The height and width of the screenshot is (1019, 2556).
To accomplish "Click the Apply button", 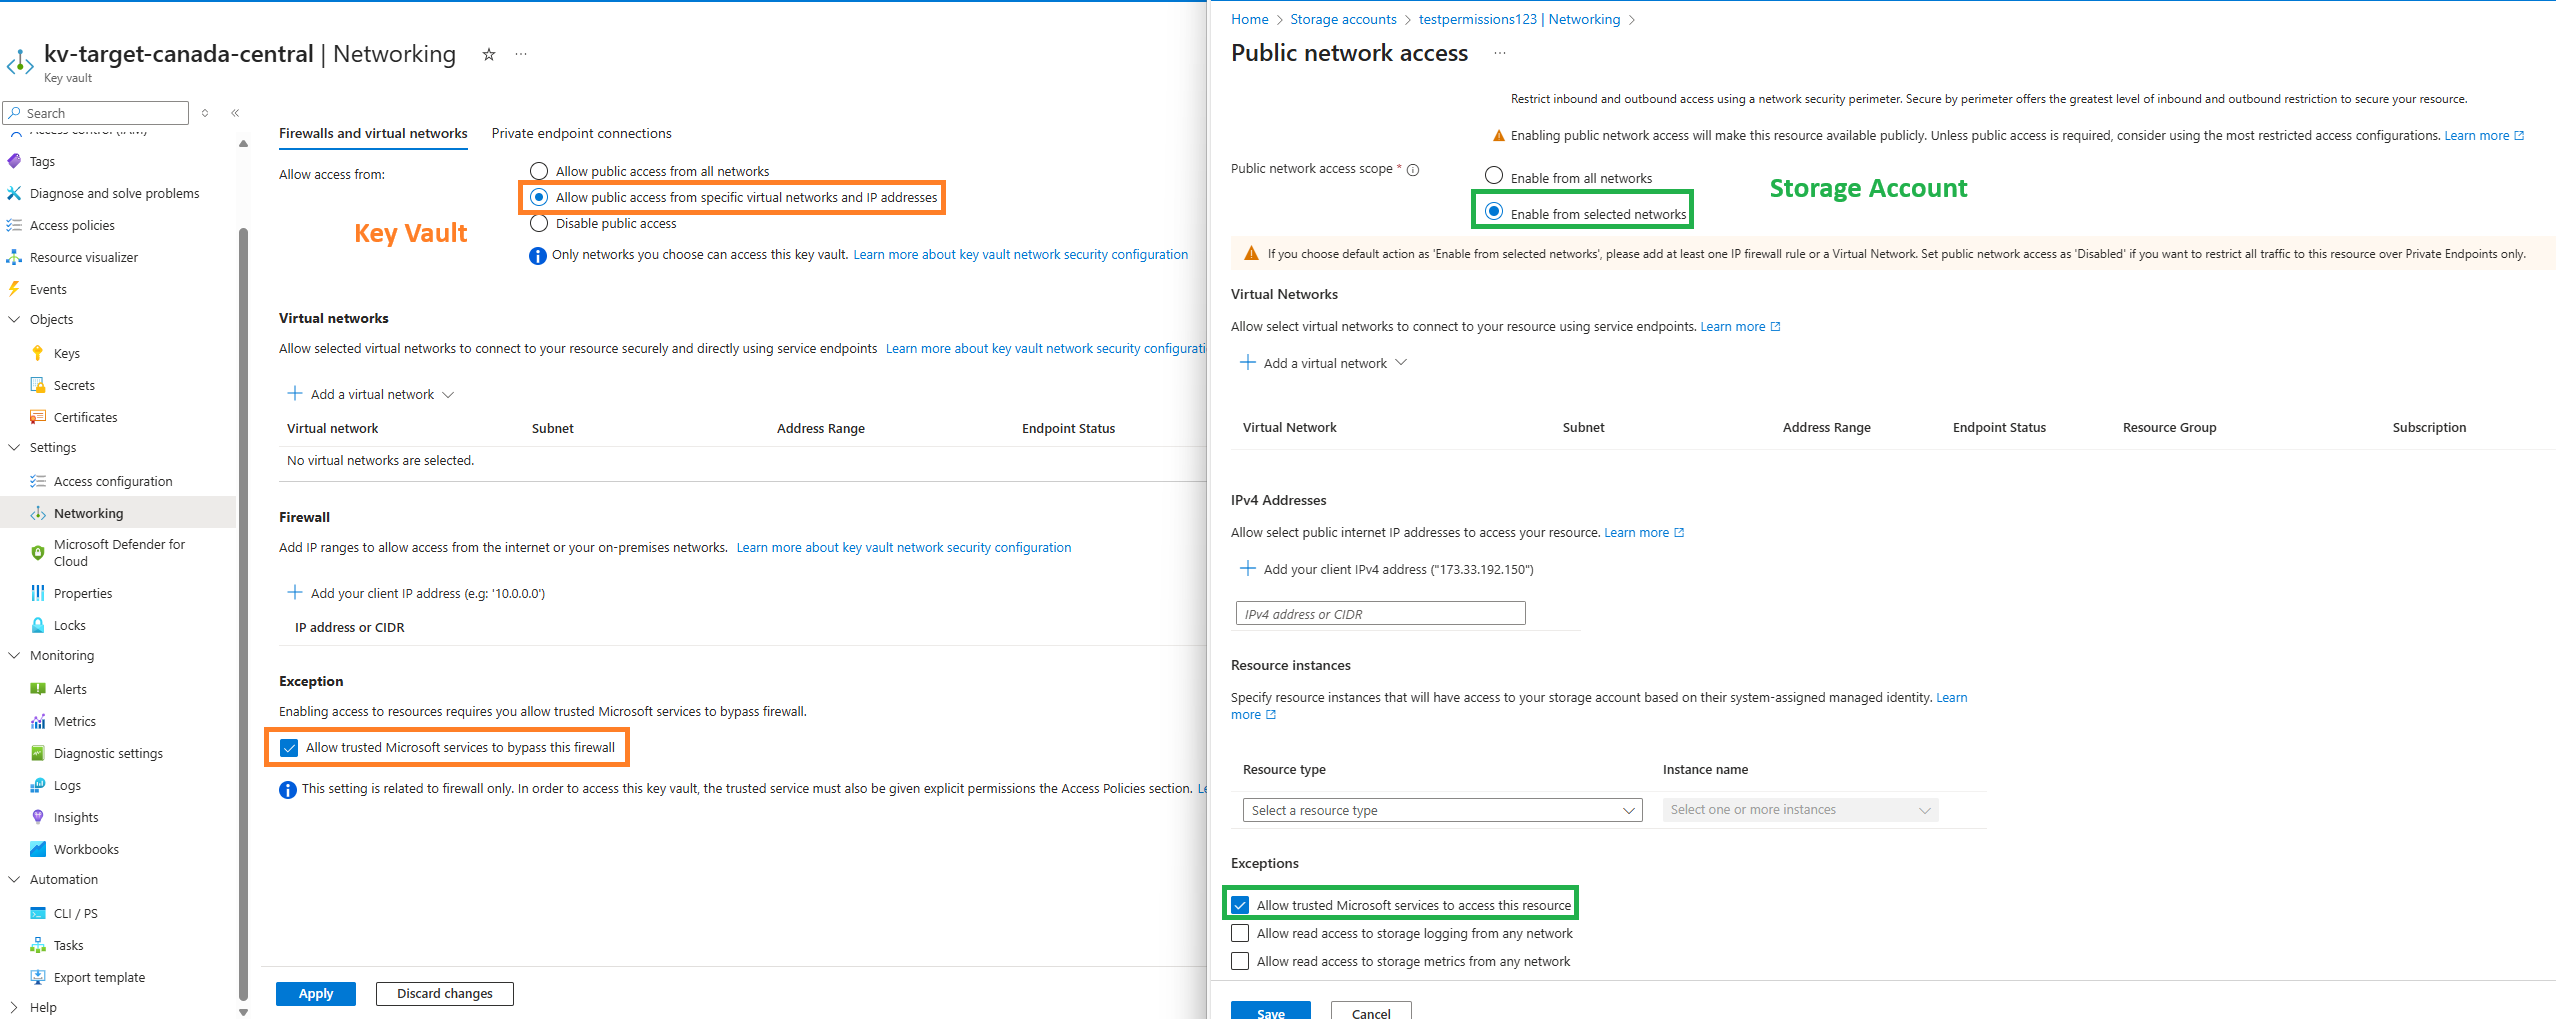I will coord(315,993).
